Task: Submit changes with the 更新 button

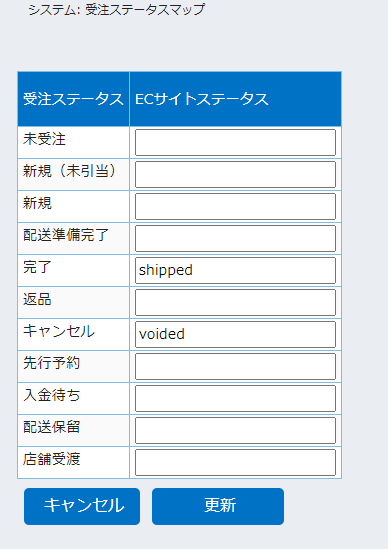Action: [x=218, y=506]
